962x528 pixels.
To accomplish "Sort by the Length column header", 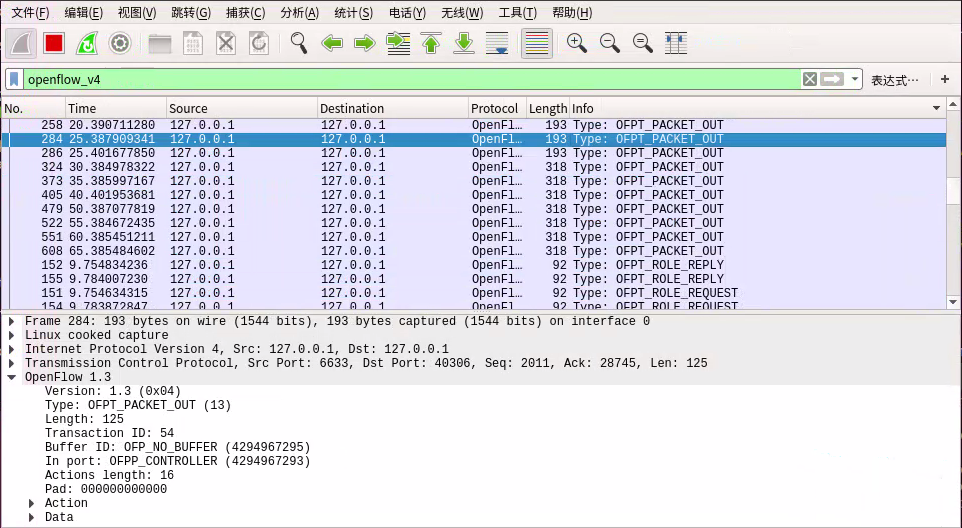I will pyautogui.click(x=548, y=109).
